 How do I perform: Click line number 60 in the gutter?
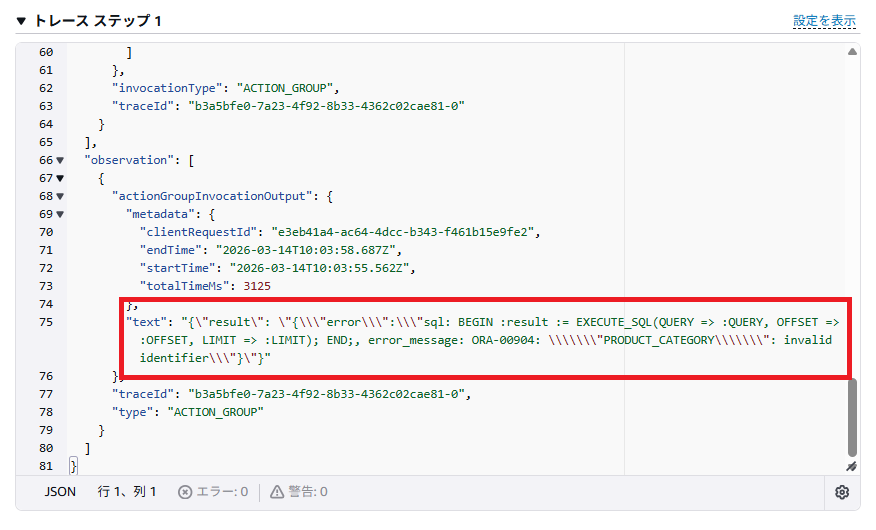[45, 52]
